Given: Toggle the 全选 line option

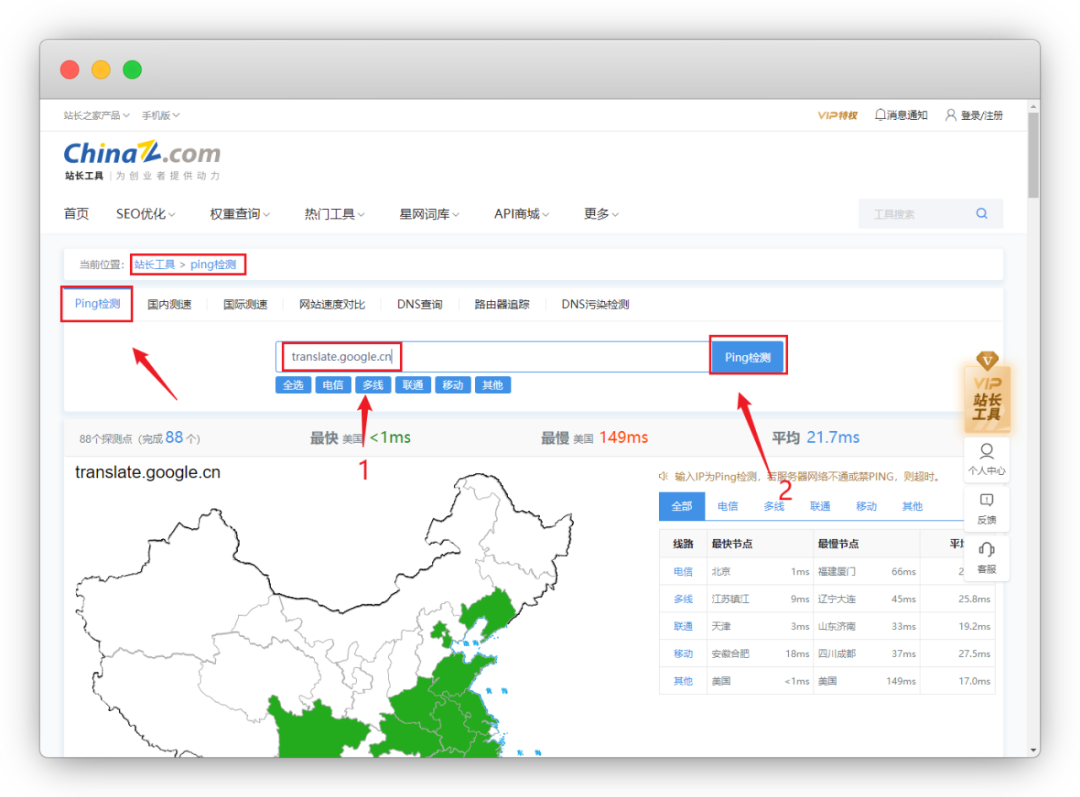Looking at the screenshot, I should click(x=293, y=385).
